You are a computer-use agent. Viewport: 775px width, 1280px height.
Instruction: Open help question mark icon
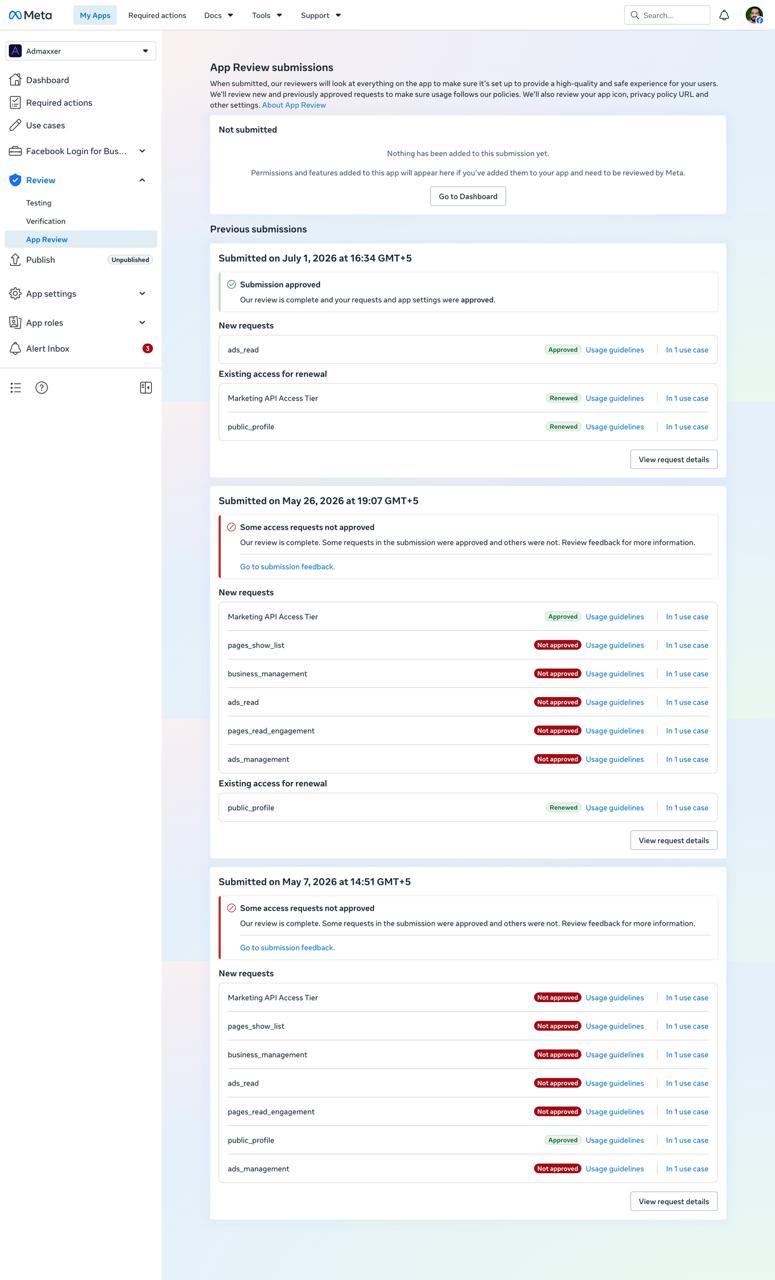[x=42, y=388]
